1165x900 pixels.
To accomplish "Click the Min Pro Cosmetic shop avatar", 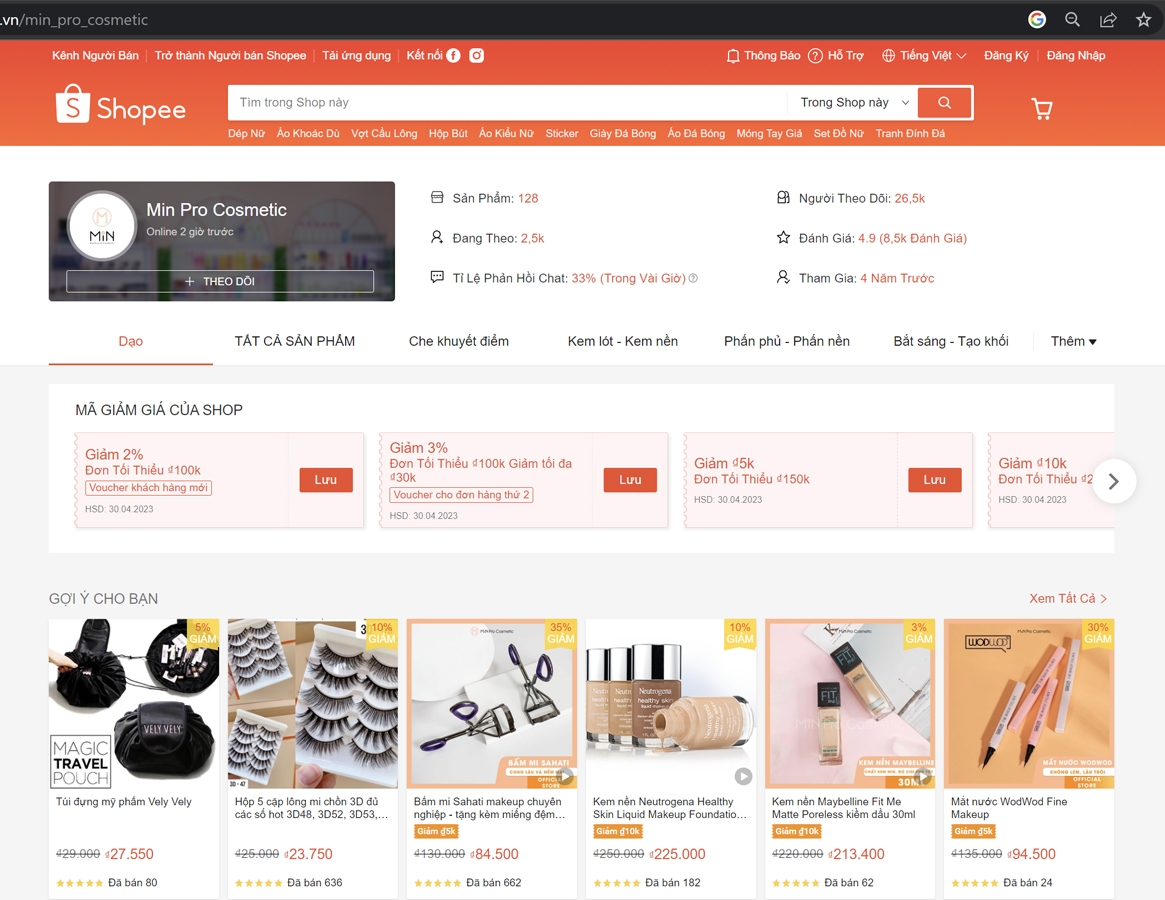I will (102, 226).
